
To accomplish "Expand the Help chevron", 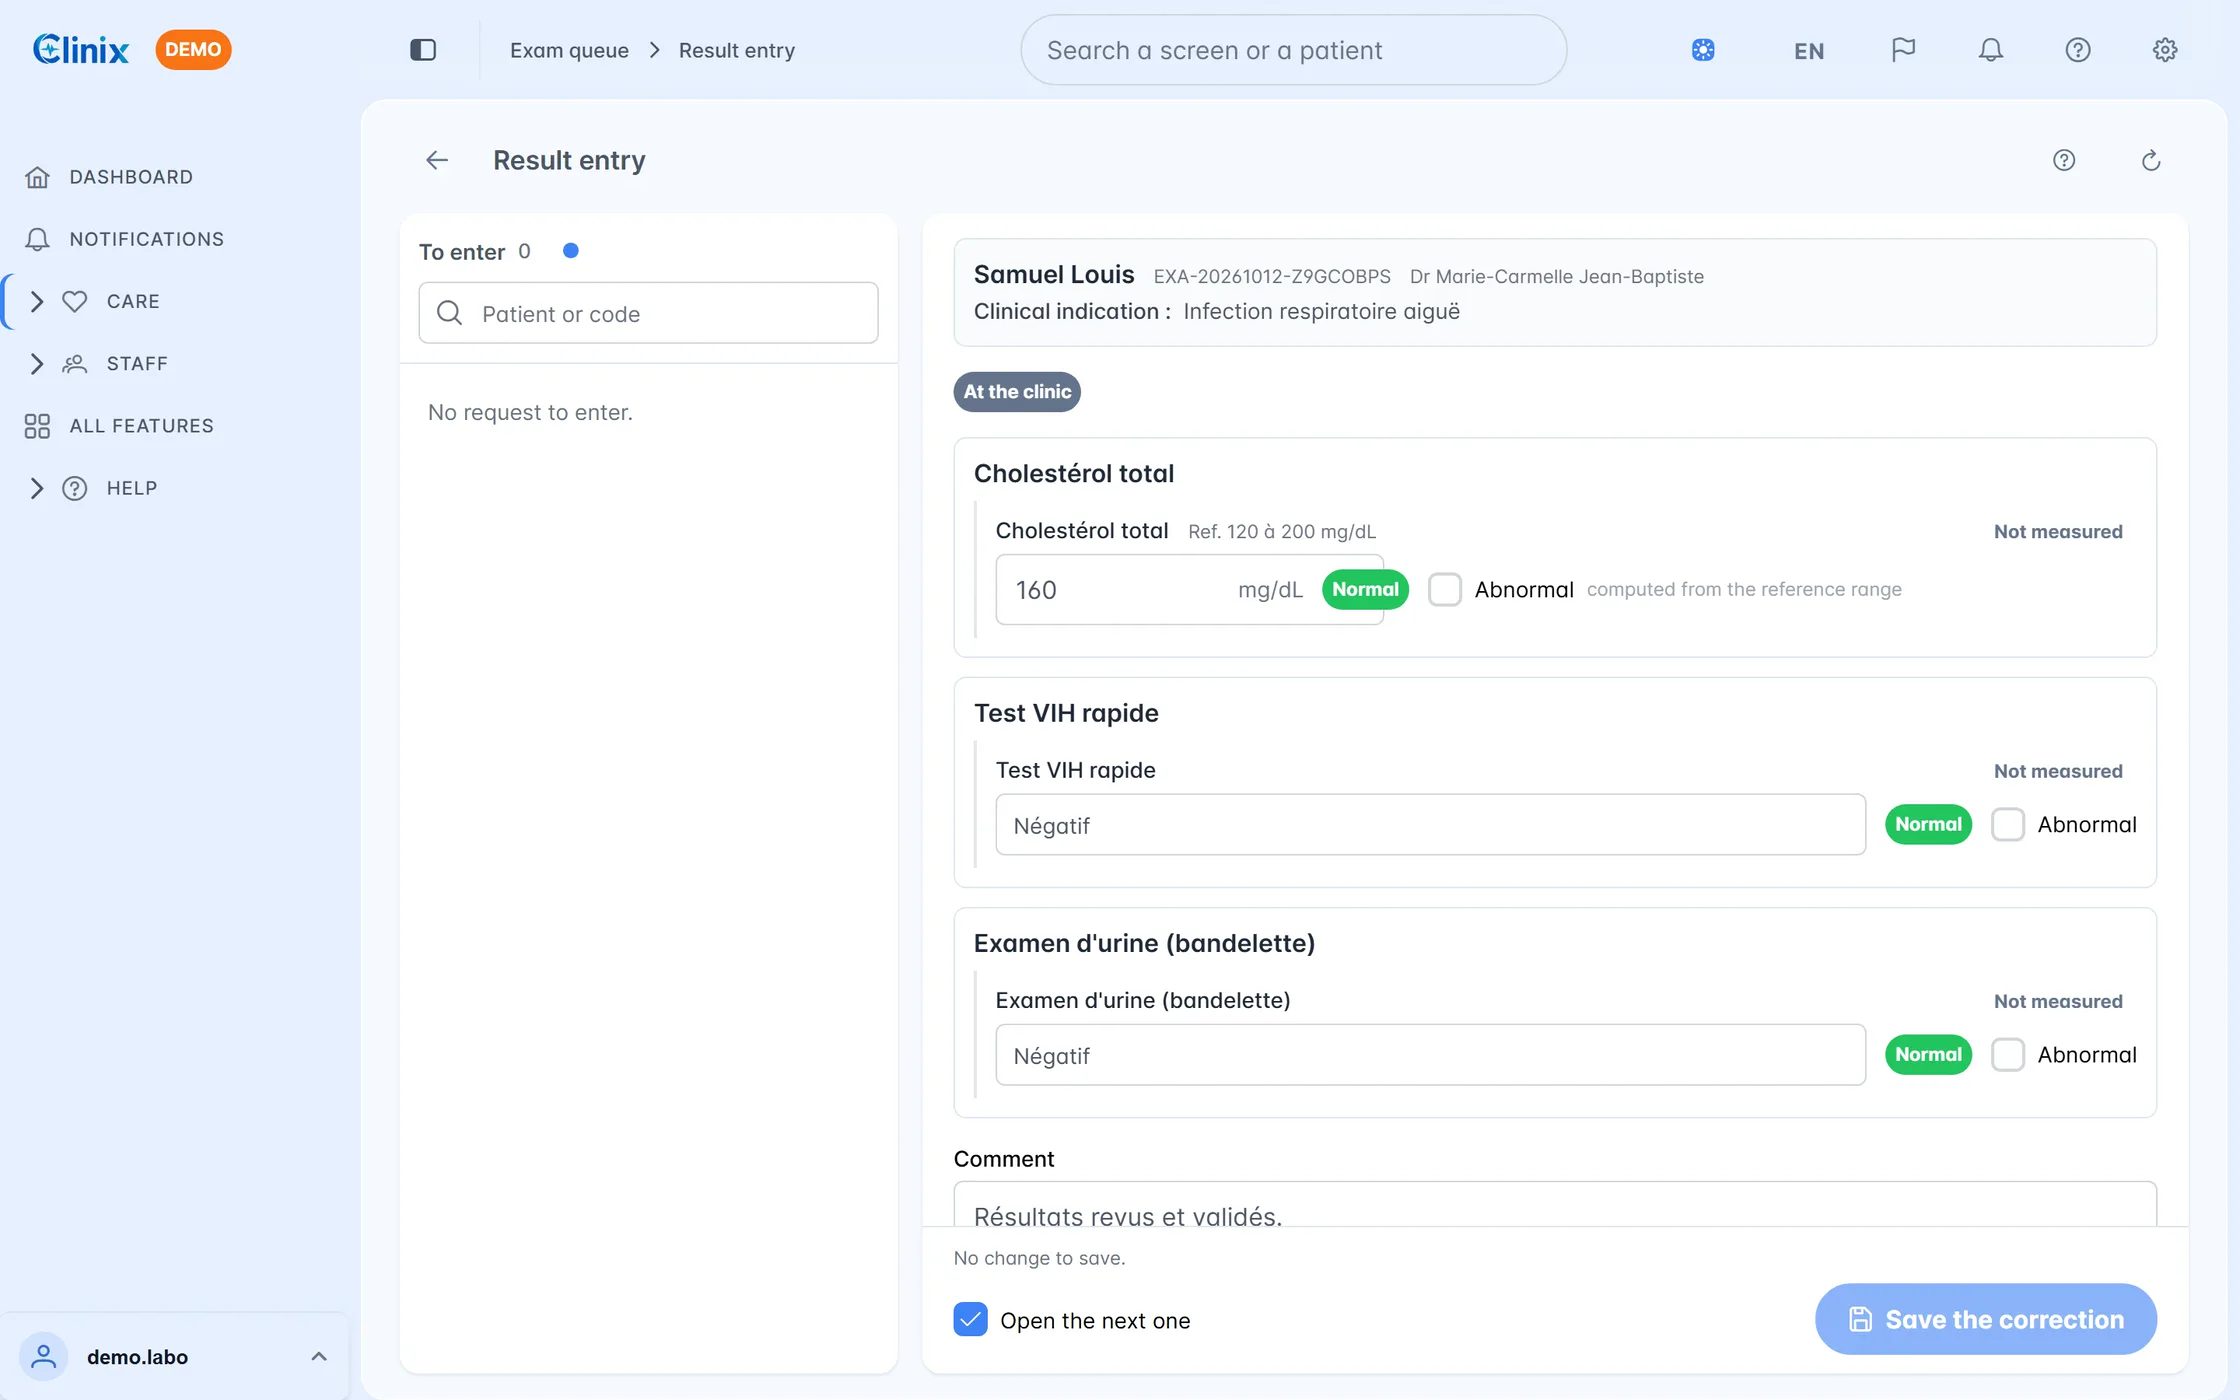I will [x=37, y=488].
